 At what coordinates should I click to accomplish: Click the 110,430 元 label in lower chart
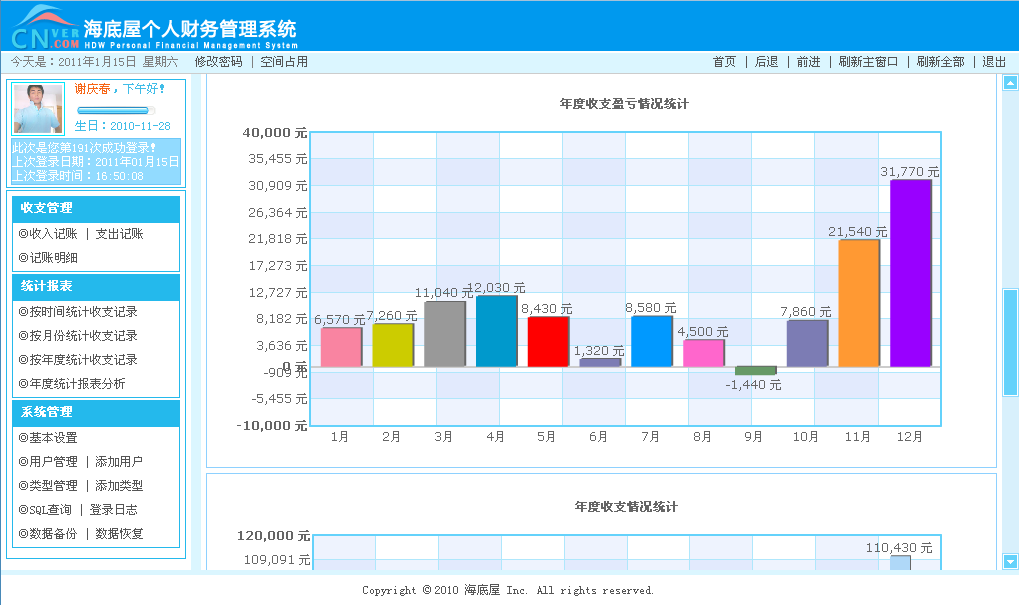point(898,548)
